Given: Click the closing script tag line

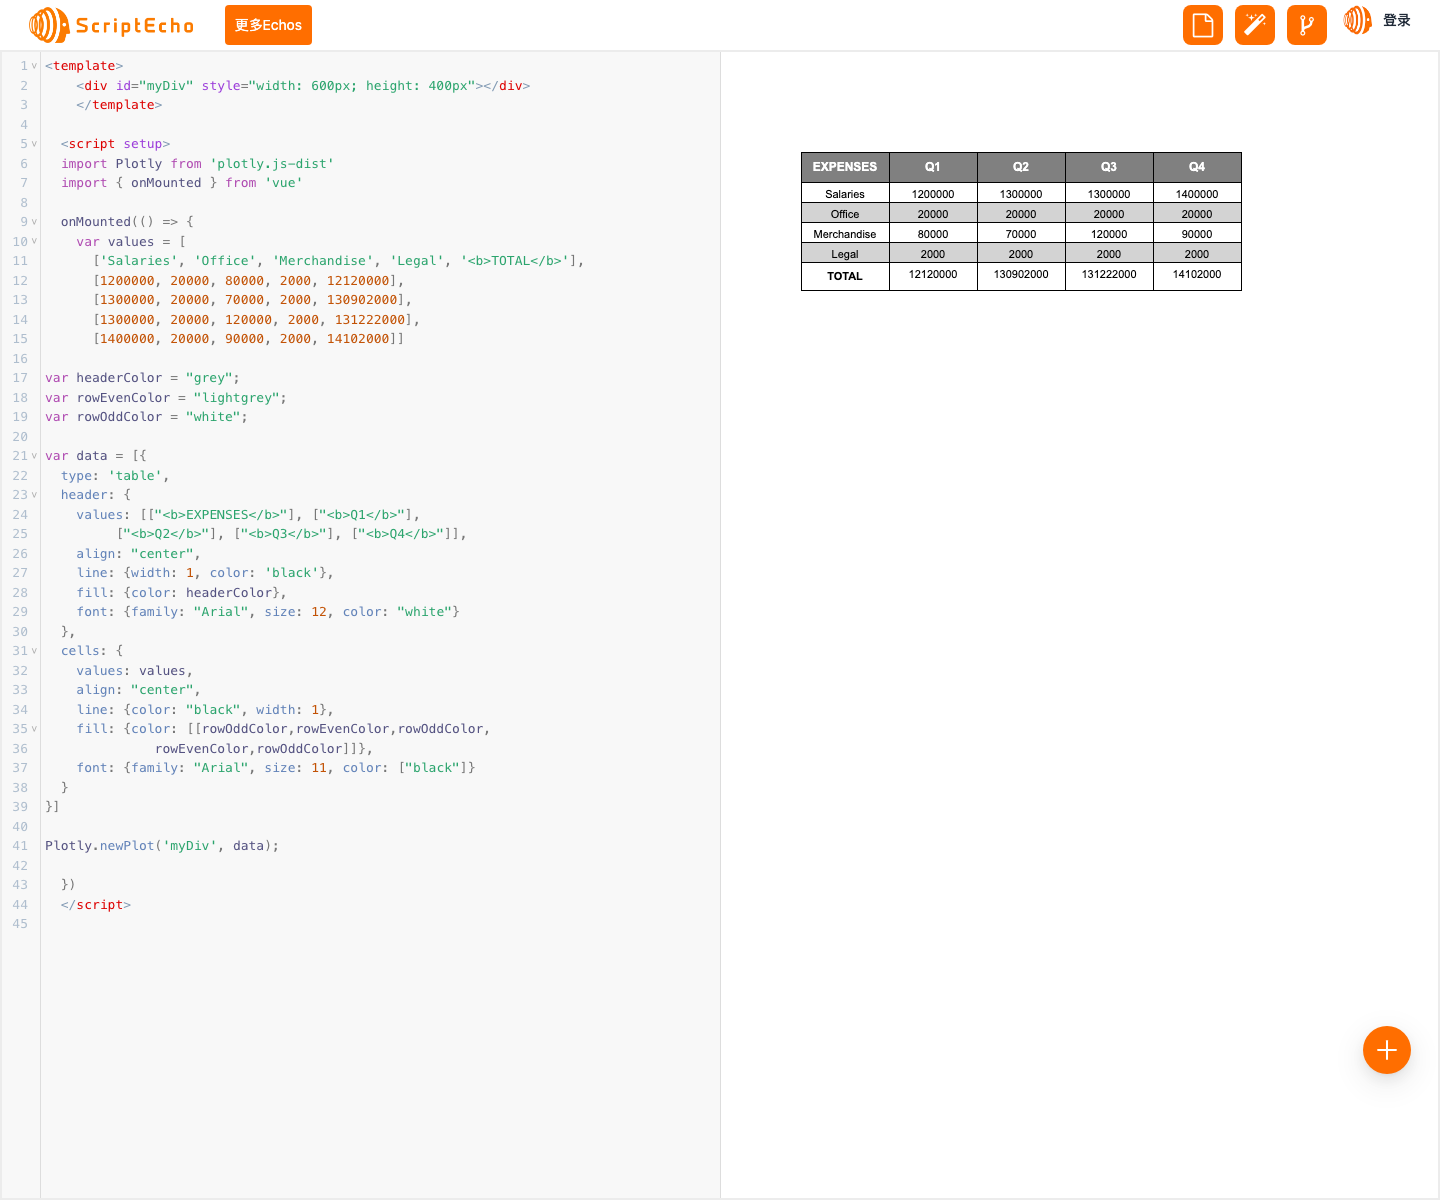Looking at the screenshot, I should (x=95, y=905).
